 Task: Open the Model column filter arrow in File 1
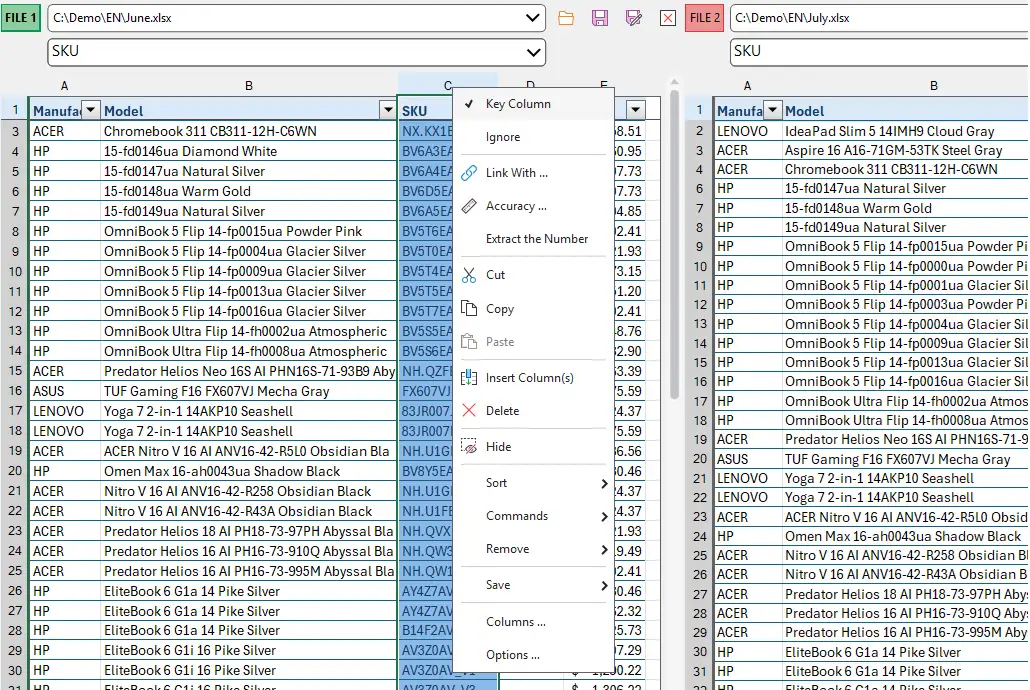tap(388, 110)
